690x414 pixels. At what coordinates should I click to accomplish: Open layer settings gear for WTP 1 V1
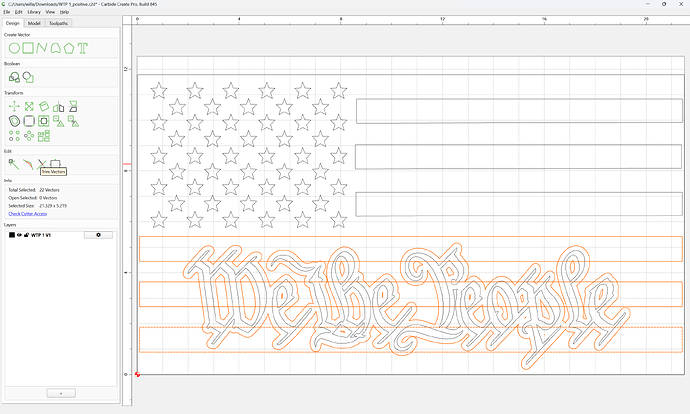pyautogui.click(x=98, y=235)
